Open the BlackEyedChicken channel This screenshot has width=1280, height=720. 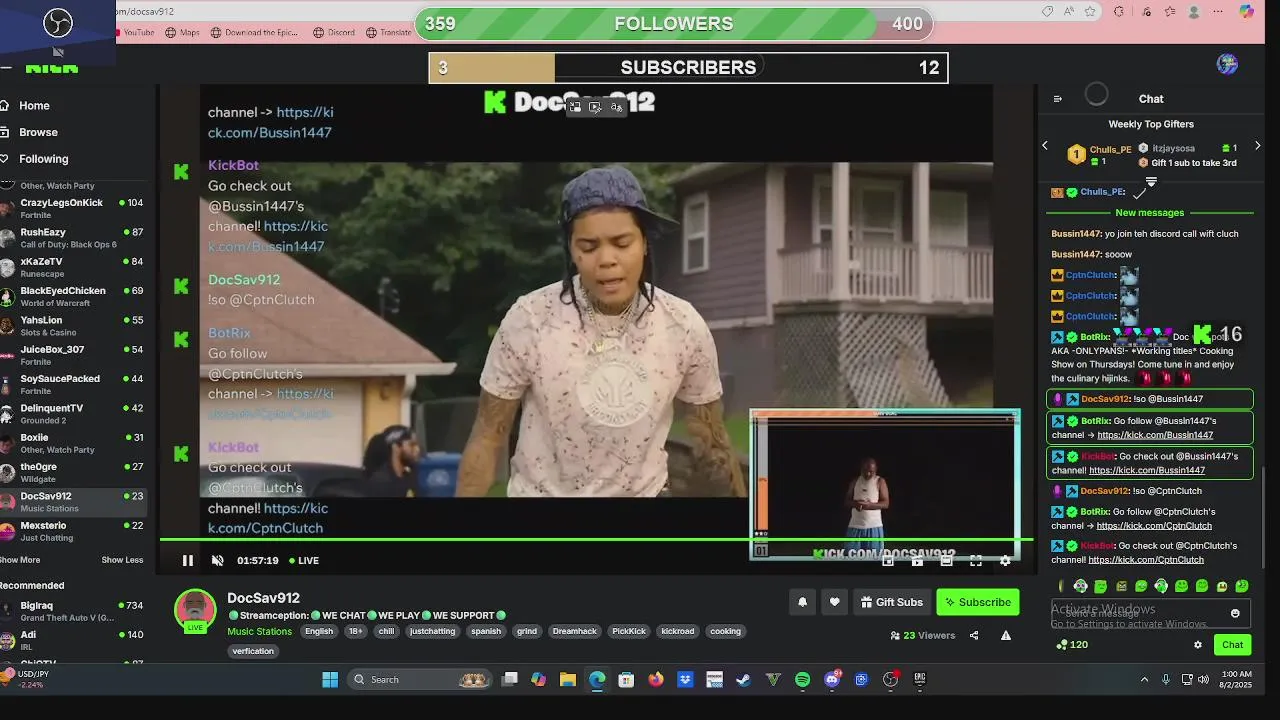point(75,296)
